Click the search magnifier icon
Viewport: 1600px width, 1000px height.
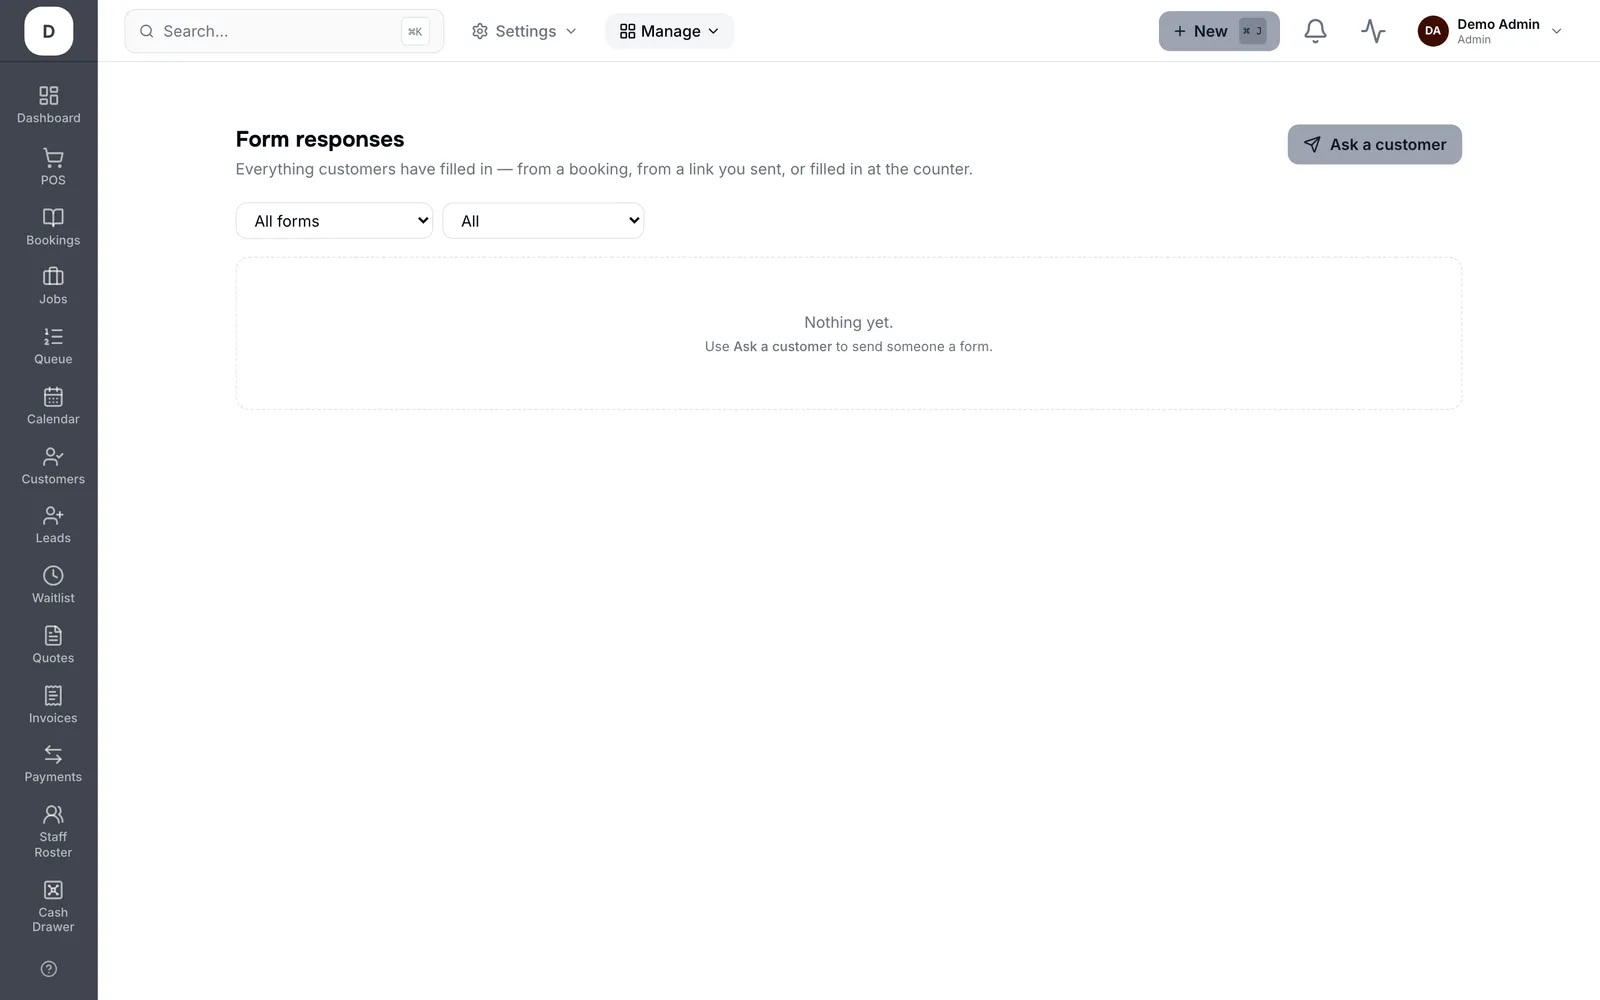click(146, 31)
